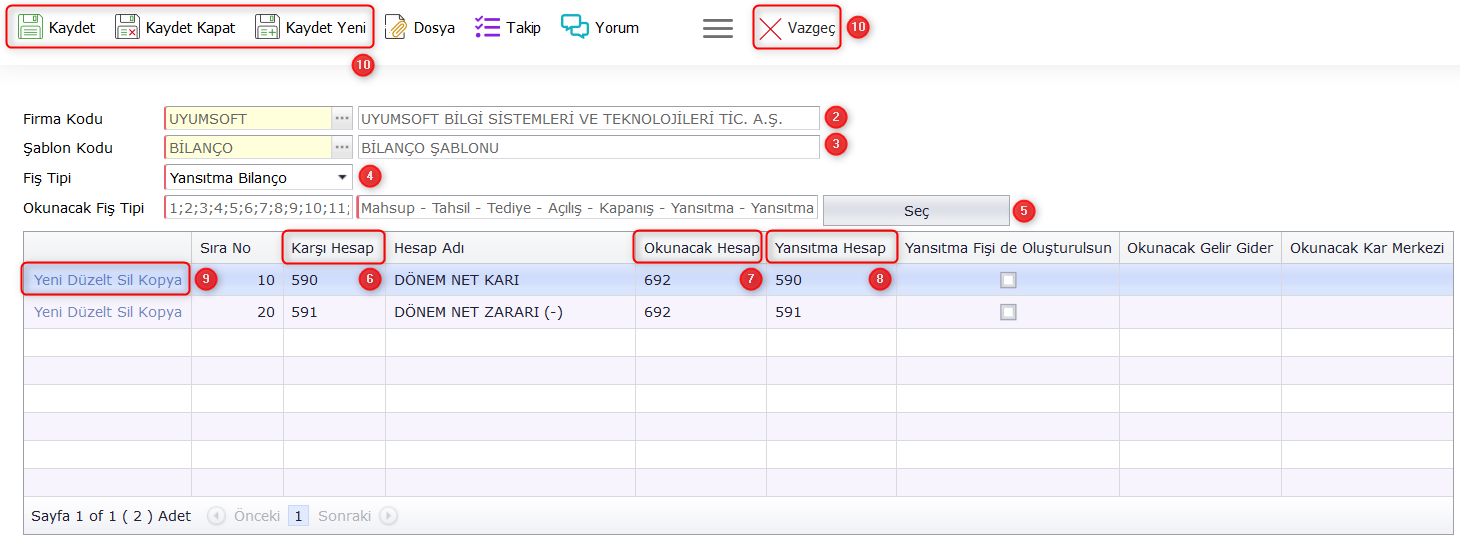Click the Kaydet Yeni toolbar icon

[267, 28]
